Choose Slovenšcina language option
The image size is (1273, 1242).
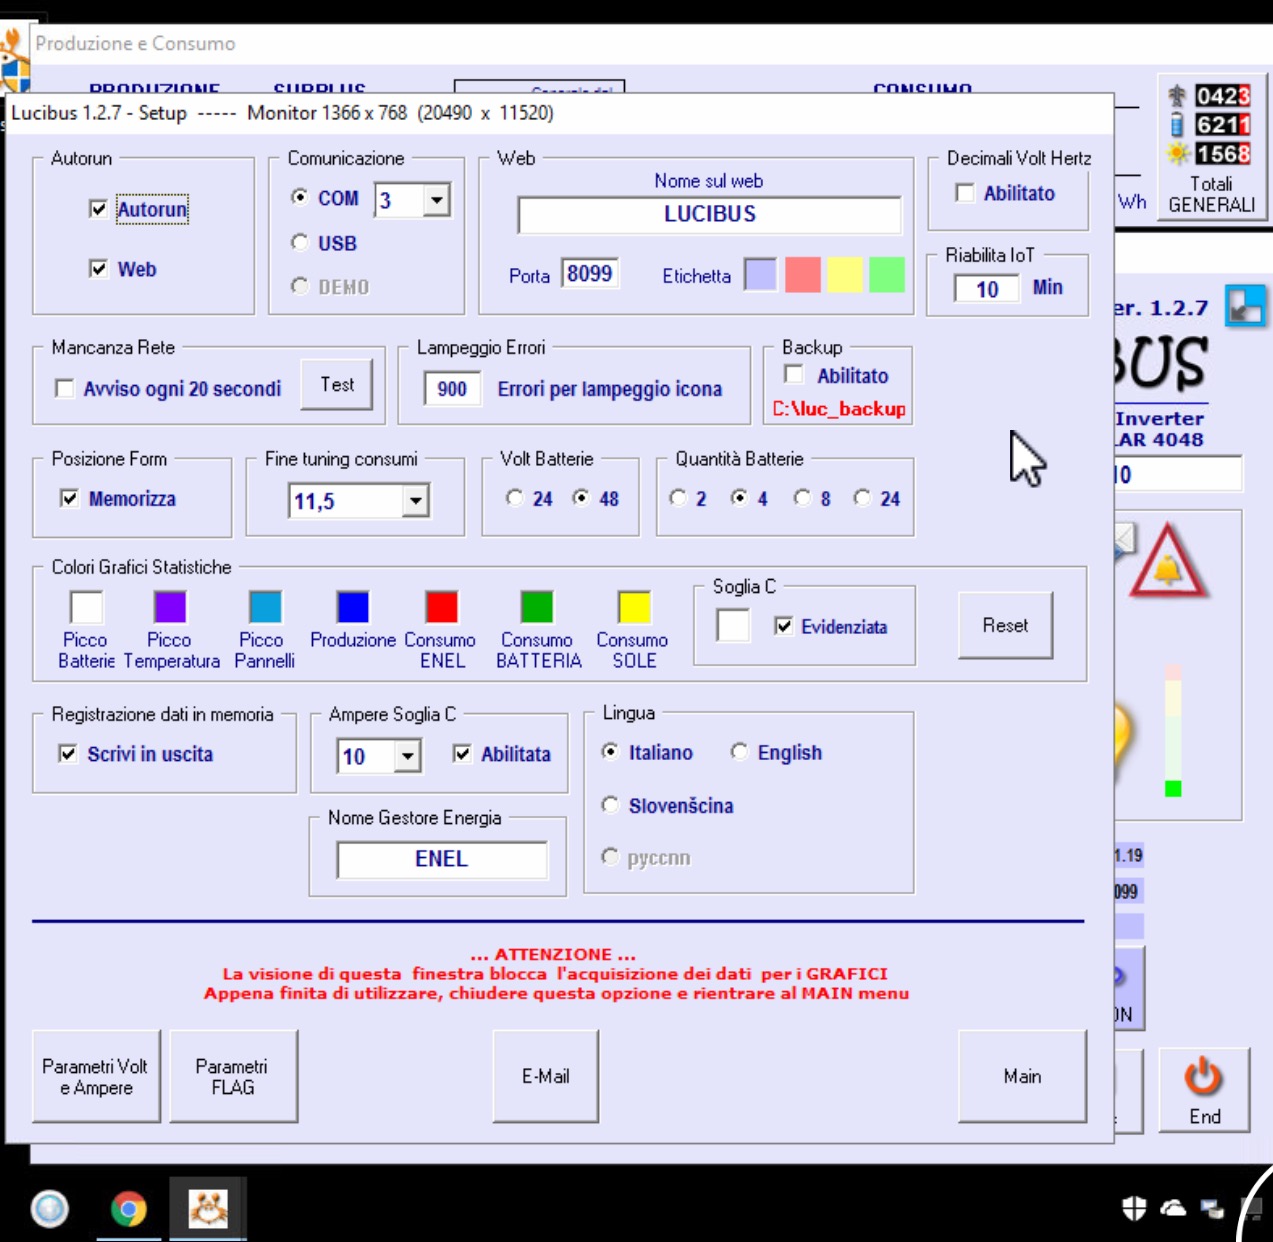point(610,804)
